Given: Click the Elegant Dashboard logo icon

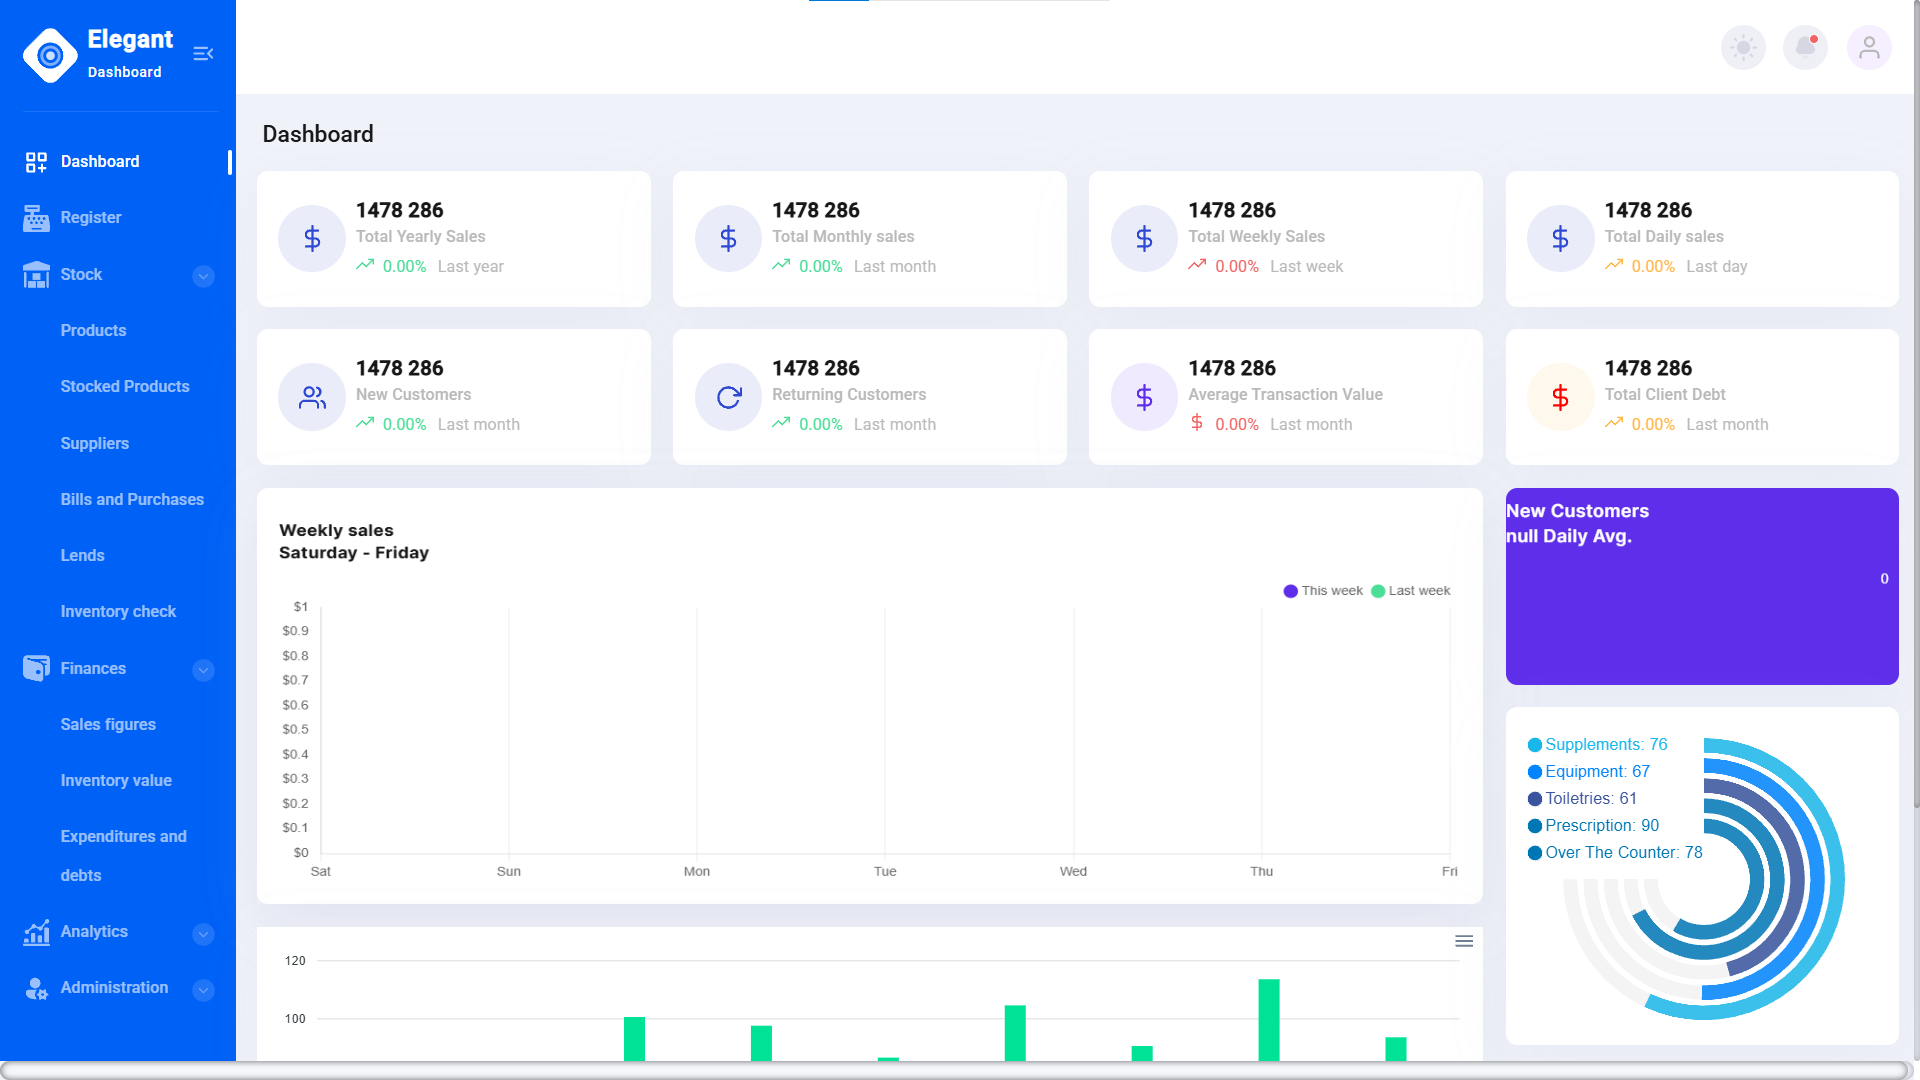Looking at the screenshot, I should tap(50, 55).
